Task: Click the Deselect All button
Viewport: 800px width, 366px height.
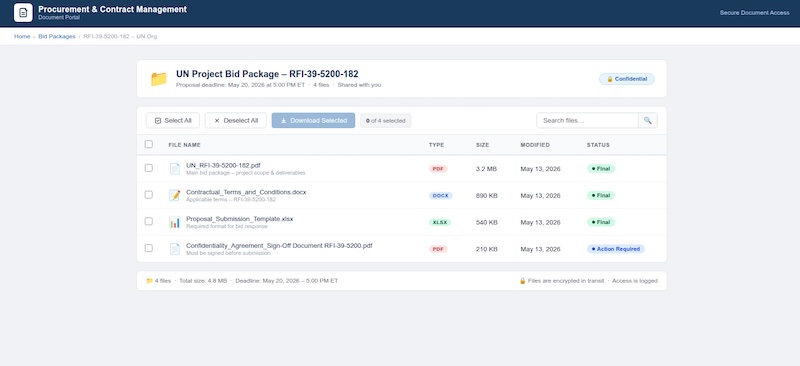Action: 236,120
